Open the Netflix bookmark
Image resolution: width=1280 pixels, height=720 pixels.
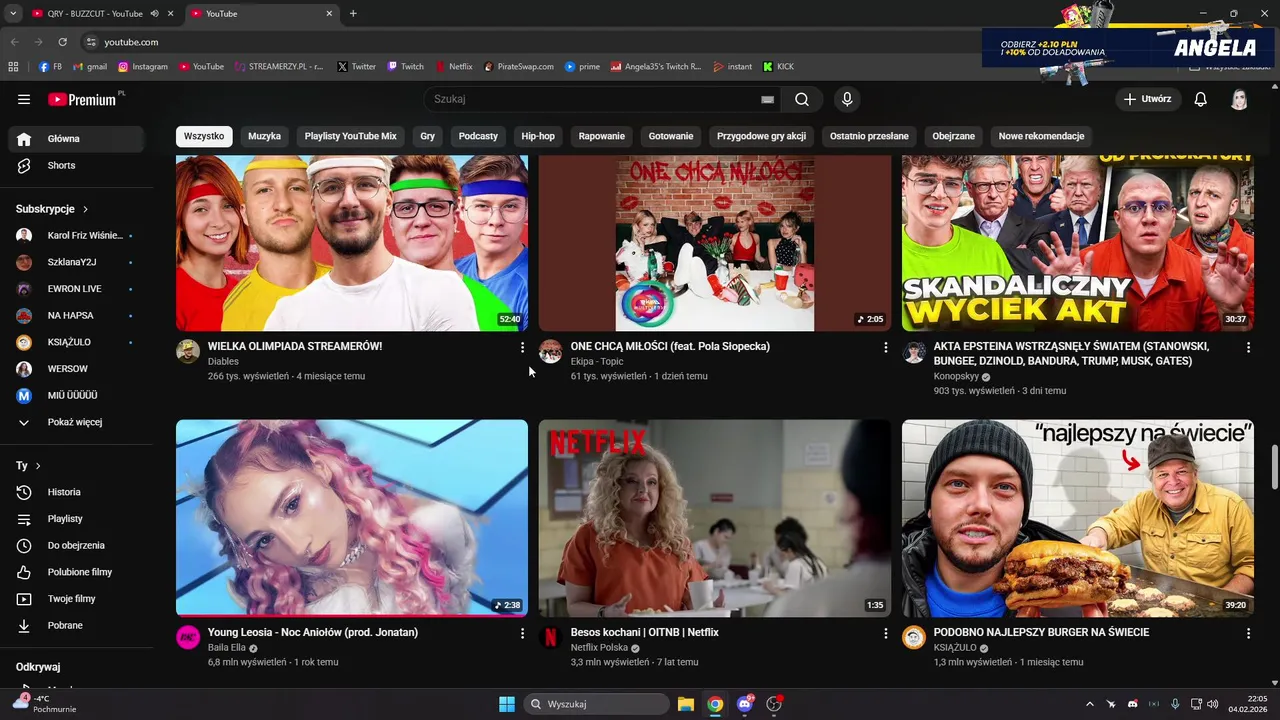pos(453,67)
